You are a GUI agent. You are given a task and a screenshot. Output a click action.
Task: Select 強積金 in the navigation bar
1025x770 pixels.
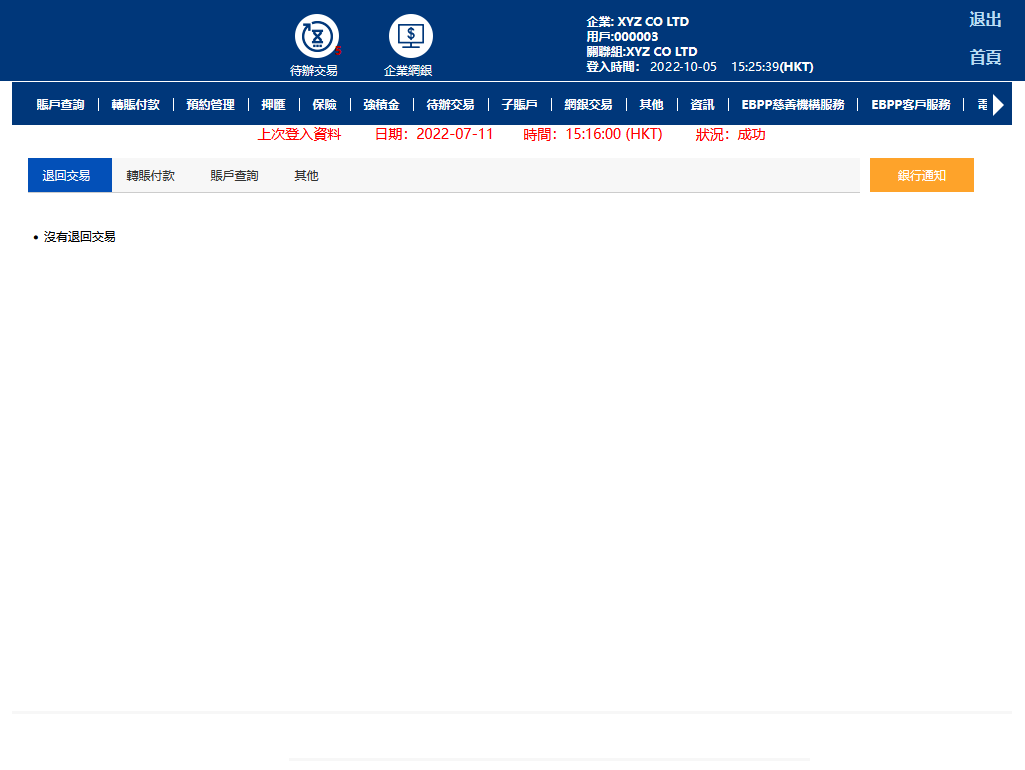(x=381, y=104)
